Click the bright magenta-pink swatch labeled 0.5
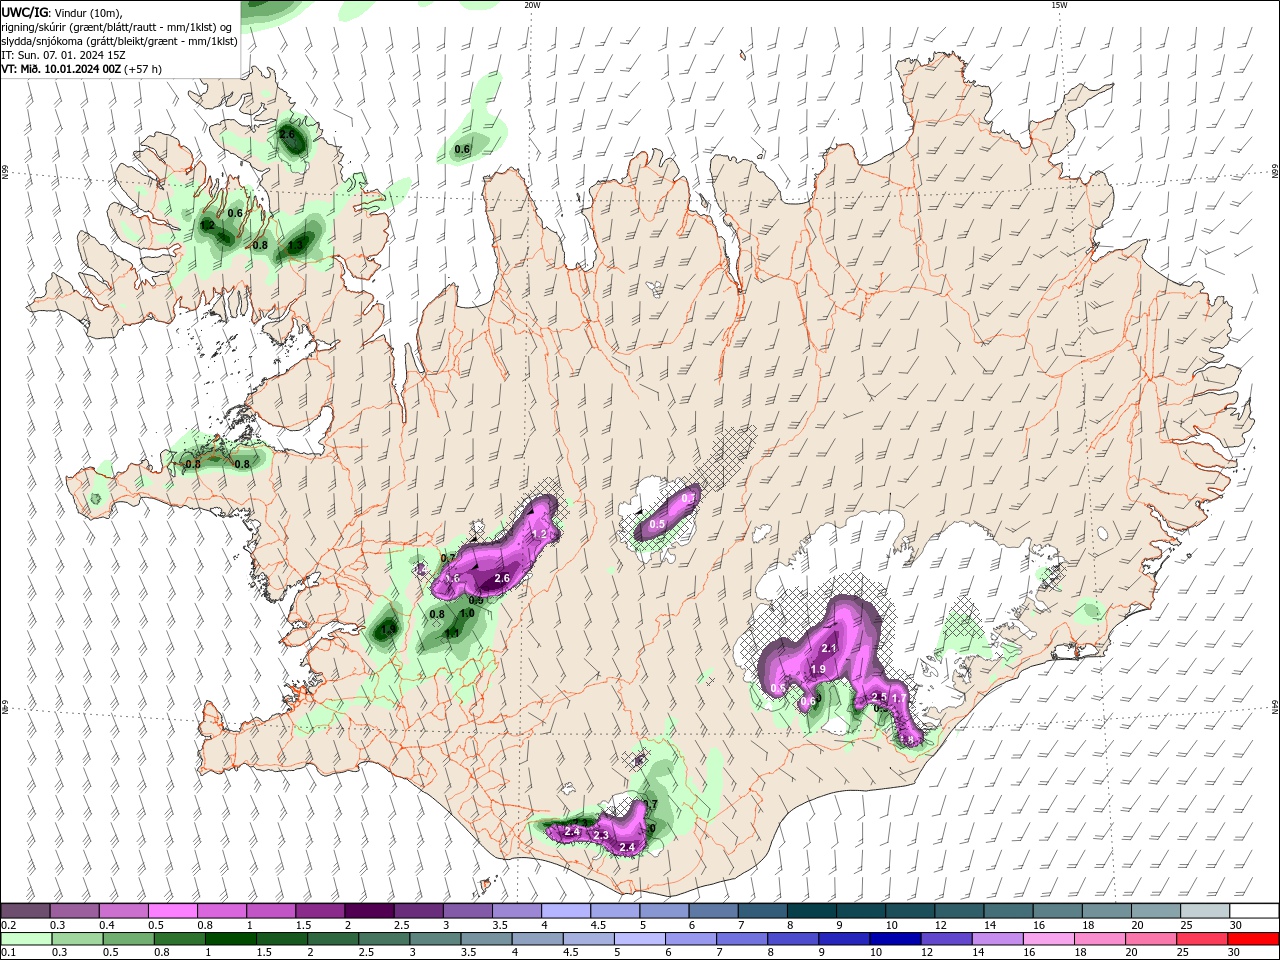 pos(172,911)
